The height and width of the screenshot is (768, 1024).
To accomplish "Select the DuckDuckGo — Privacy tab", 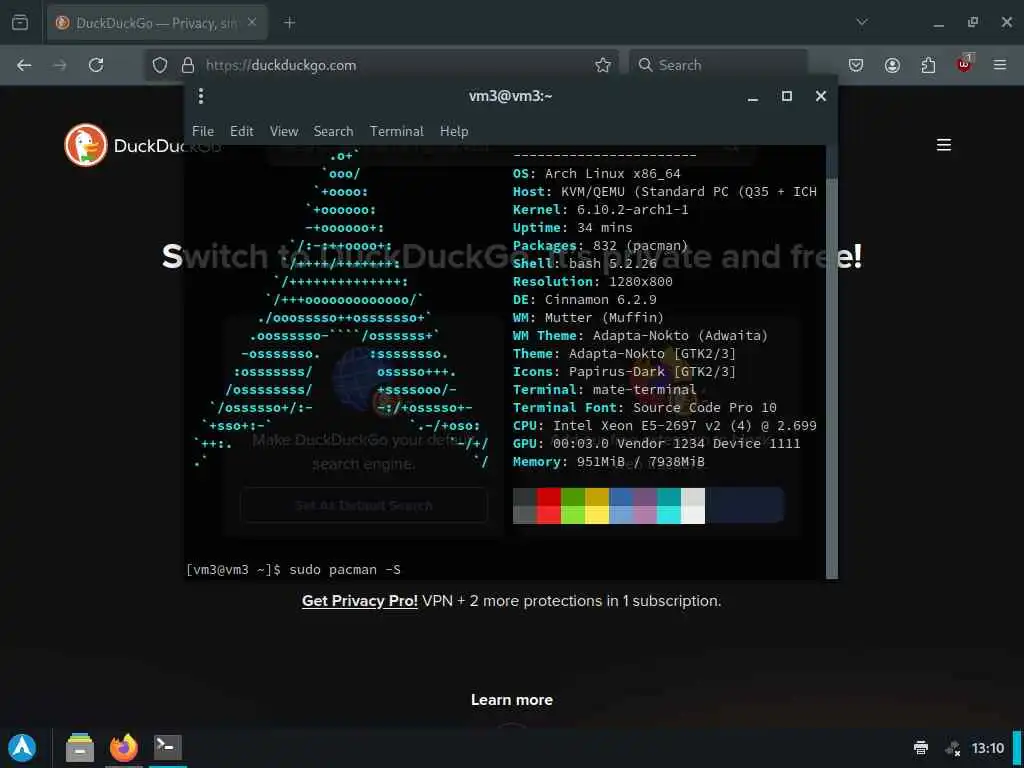I will coord(157,23).
